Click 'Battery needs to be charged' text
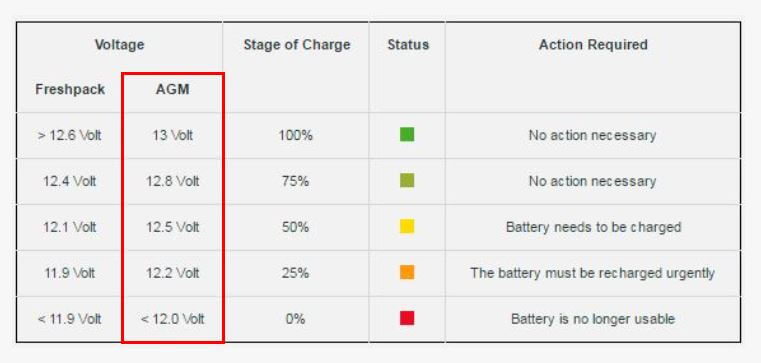 click(593, 227)
